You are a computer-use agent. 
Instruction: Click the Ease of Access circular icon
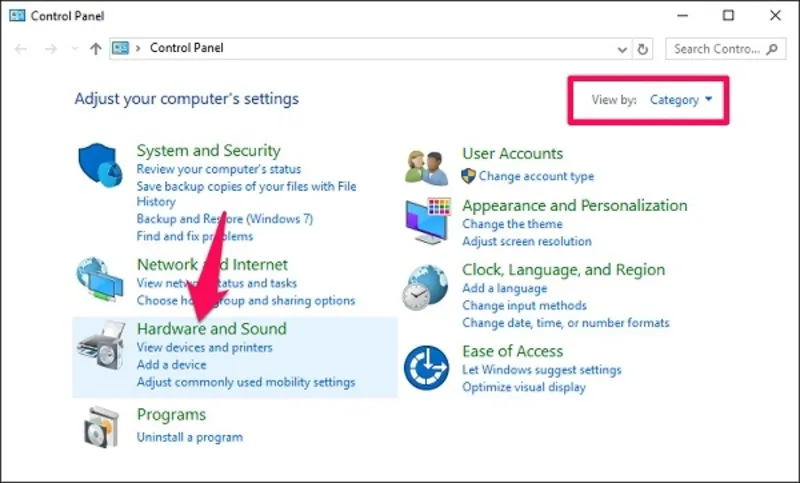click(427, 367)
